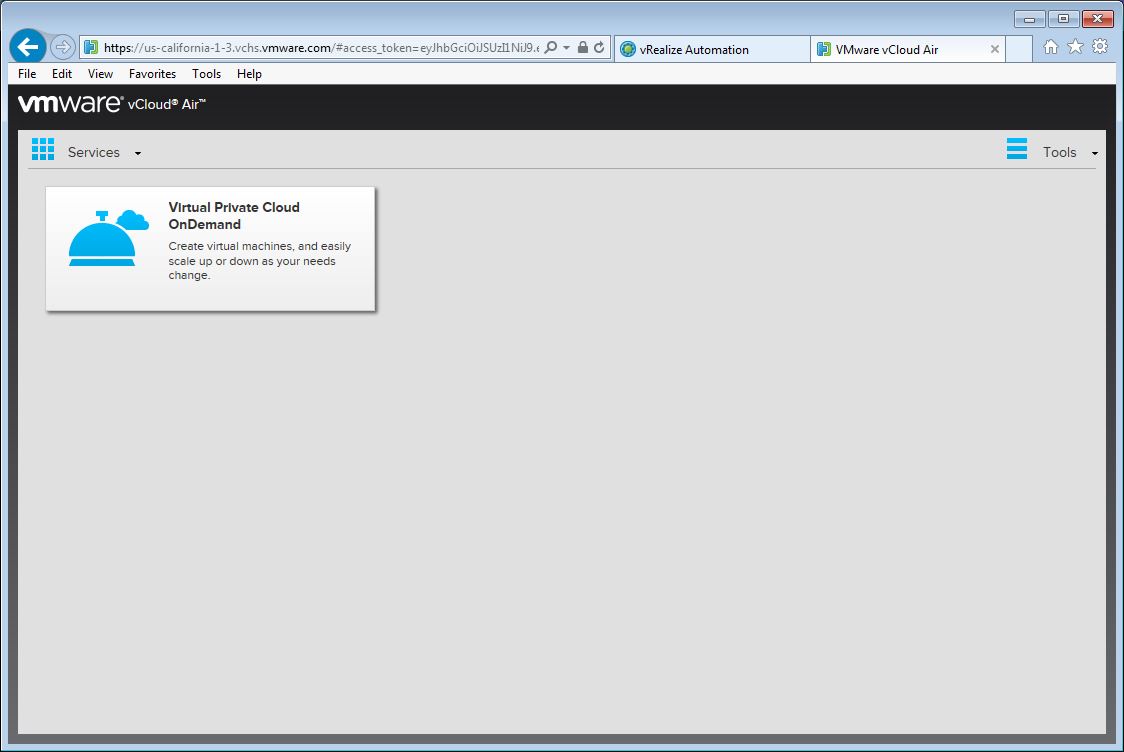This screenshot has height=752, width=1124.
Task: Click the VMware vCloud Air logo
Action: (112, 104)
